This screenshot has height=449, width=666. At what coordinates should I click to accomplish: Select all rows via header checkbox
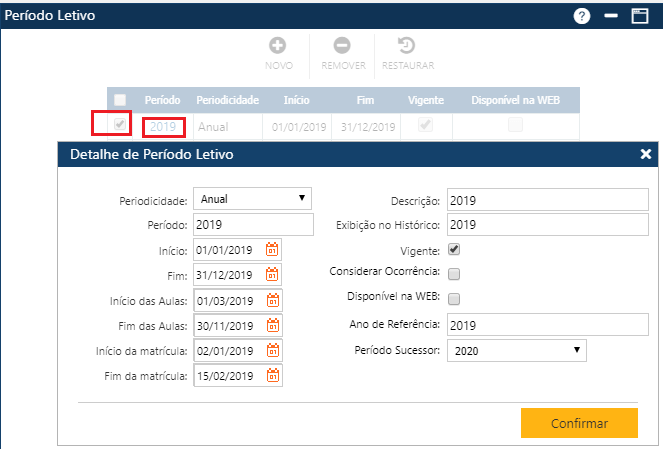pos(120,100)
